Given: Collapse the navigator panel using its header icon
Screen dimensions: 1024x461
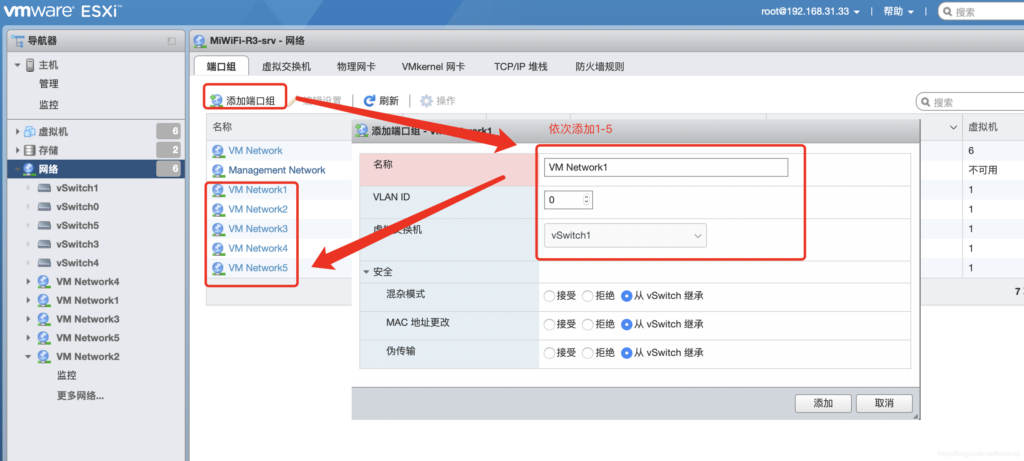Looking at the screenshot, I should click(x=172, y=41).
